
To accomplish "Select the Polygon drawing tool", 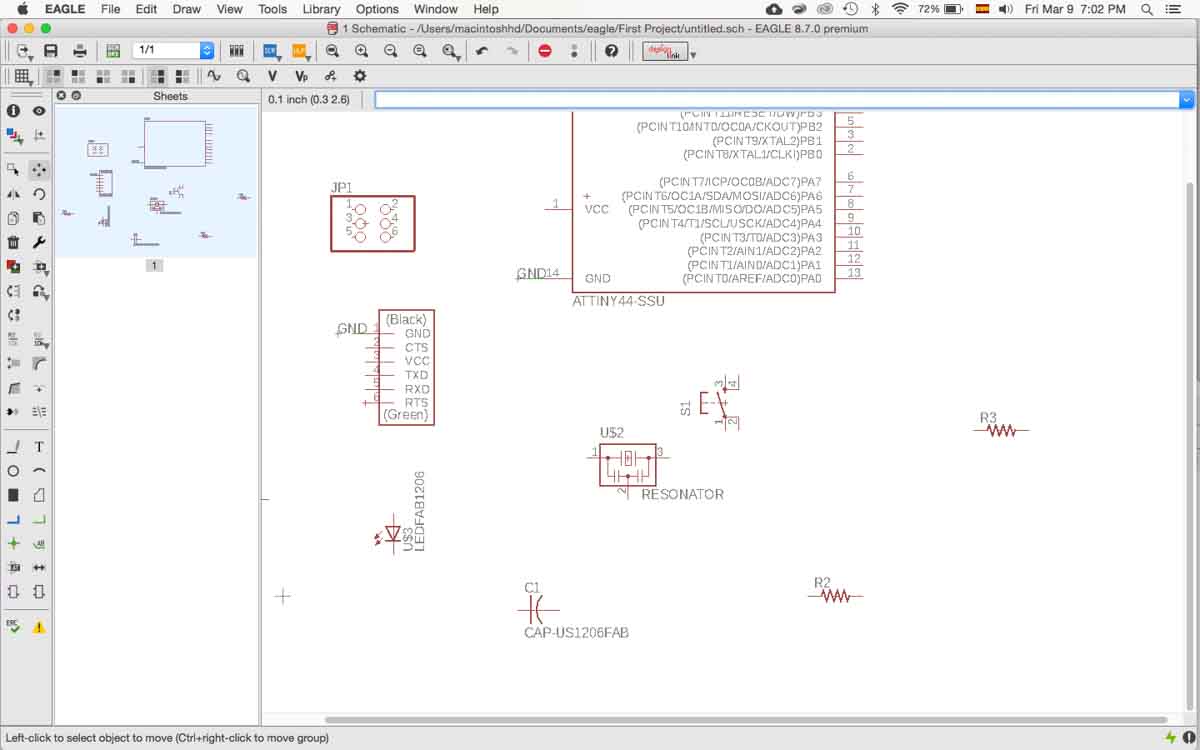I will [x=39, y=495].
